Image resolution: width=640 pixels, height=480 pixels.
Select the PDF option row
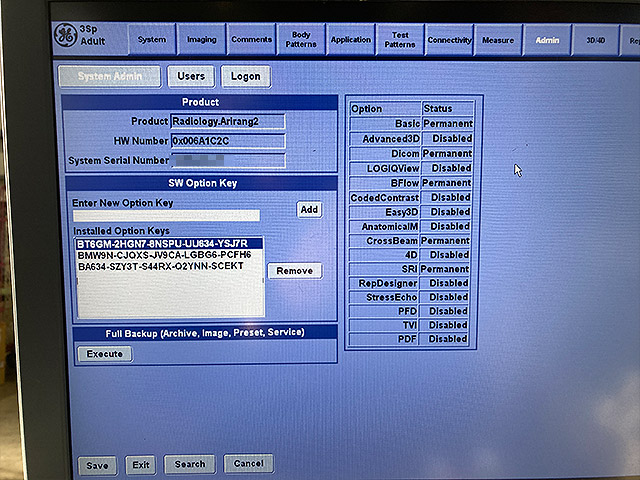coord(408,339)
